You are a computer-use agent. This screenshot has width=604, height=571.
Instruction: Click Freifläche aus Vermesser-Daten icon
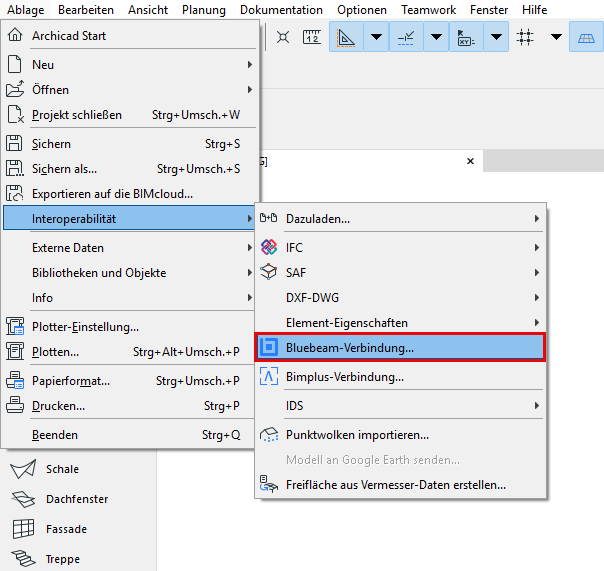269,484
